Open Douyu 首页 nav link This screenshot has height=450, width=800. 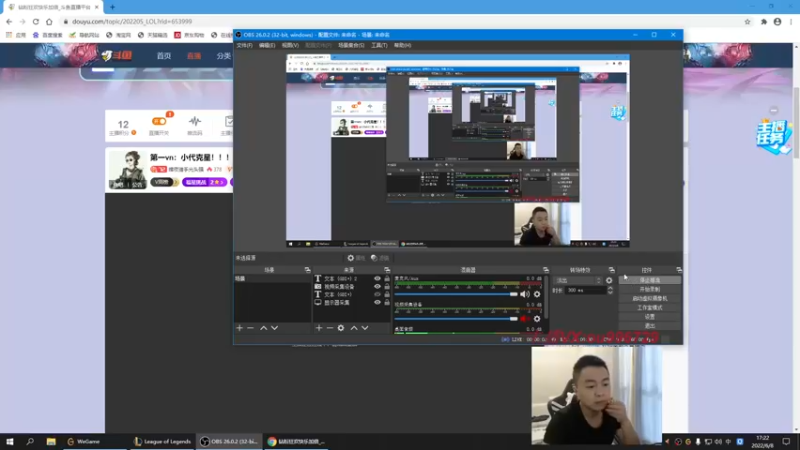point(164,56)
